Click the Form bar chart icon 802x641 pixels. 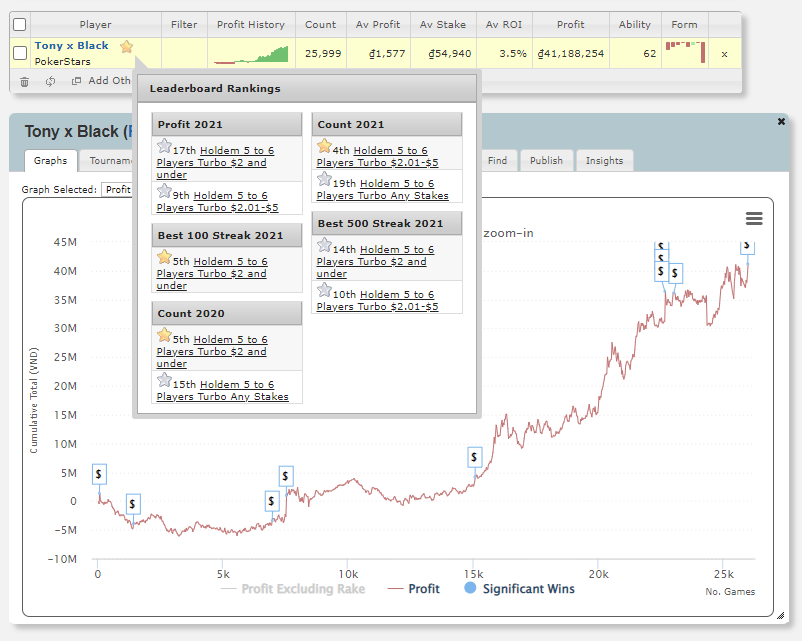pyautogui.click(x=686, y=50)
